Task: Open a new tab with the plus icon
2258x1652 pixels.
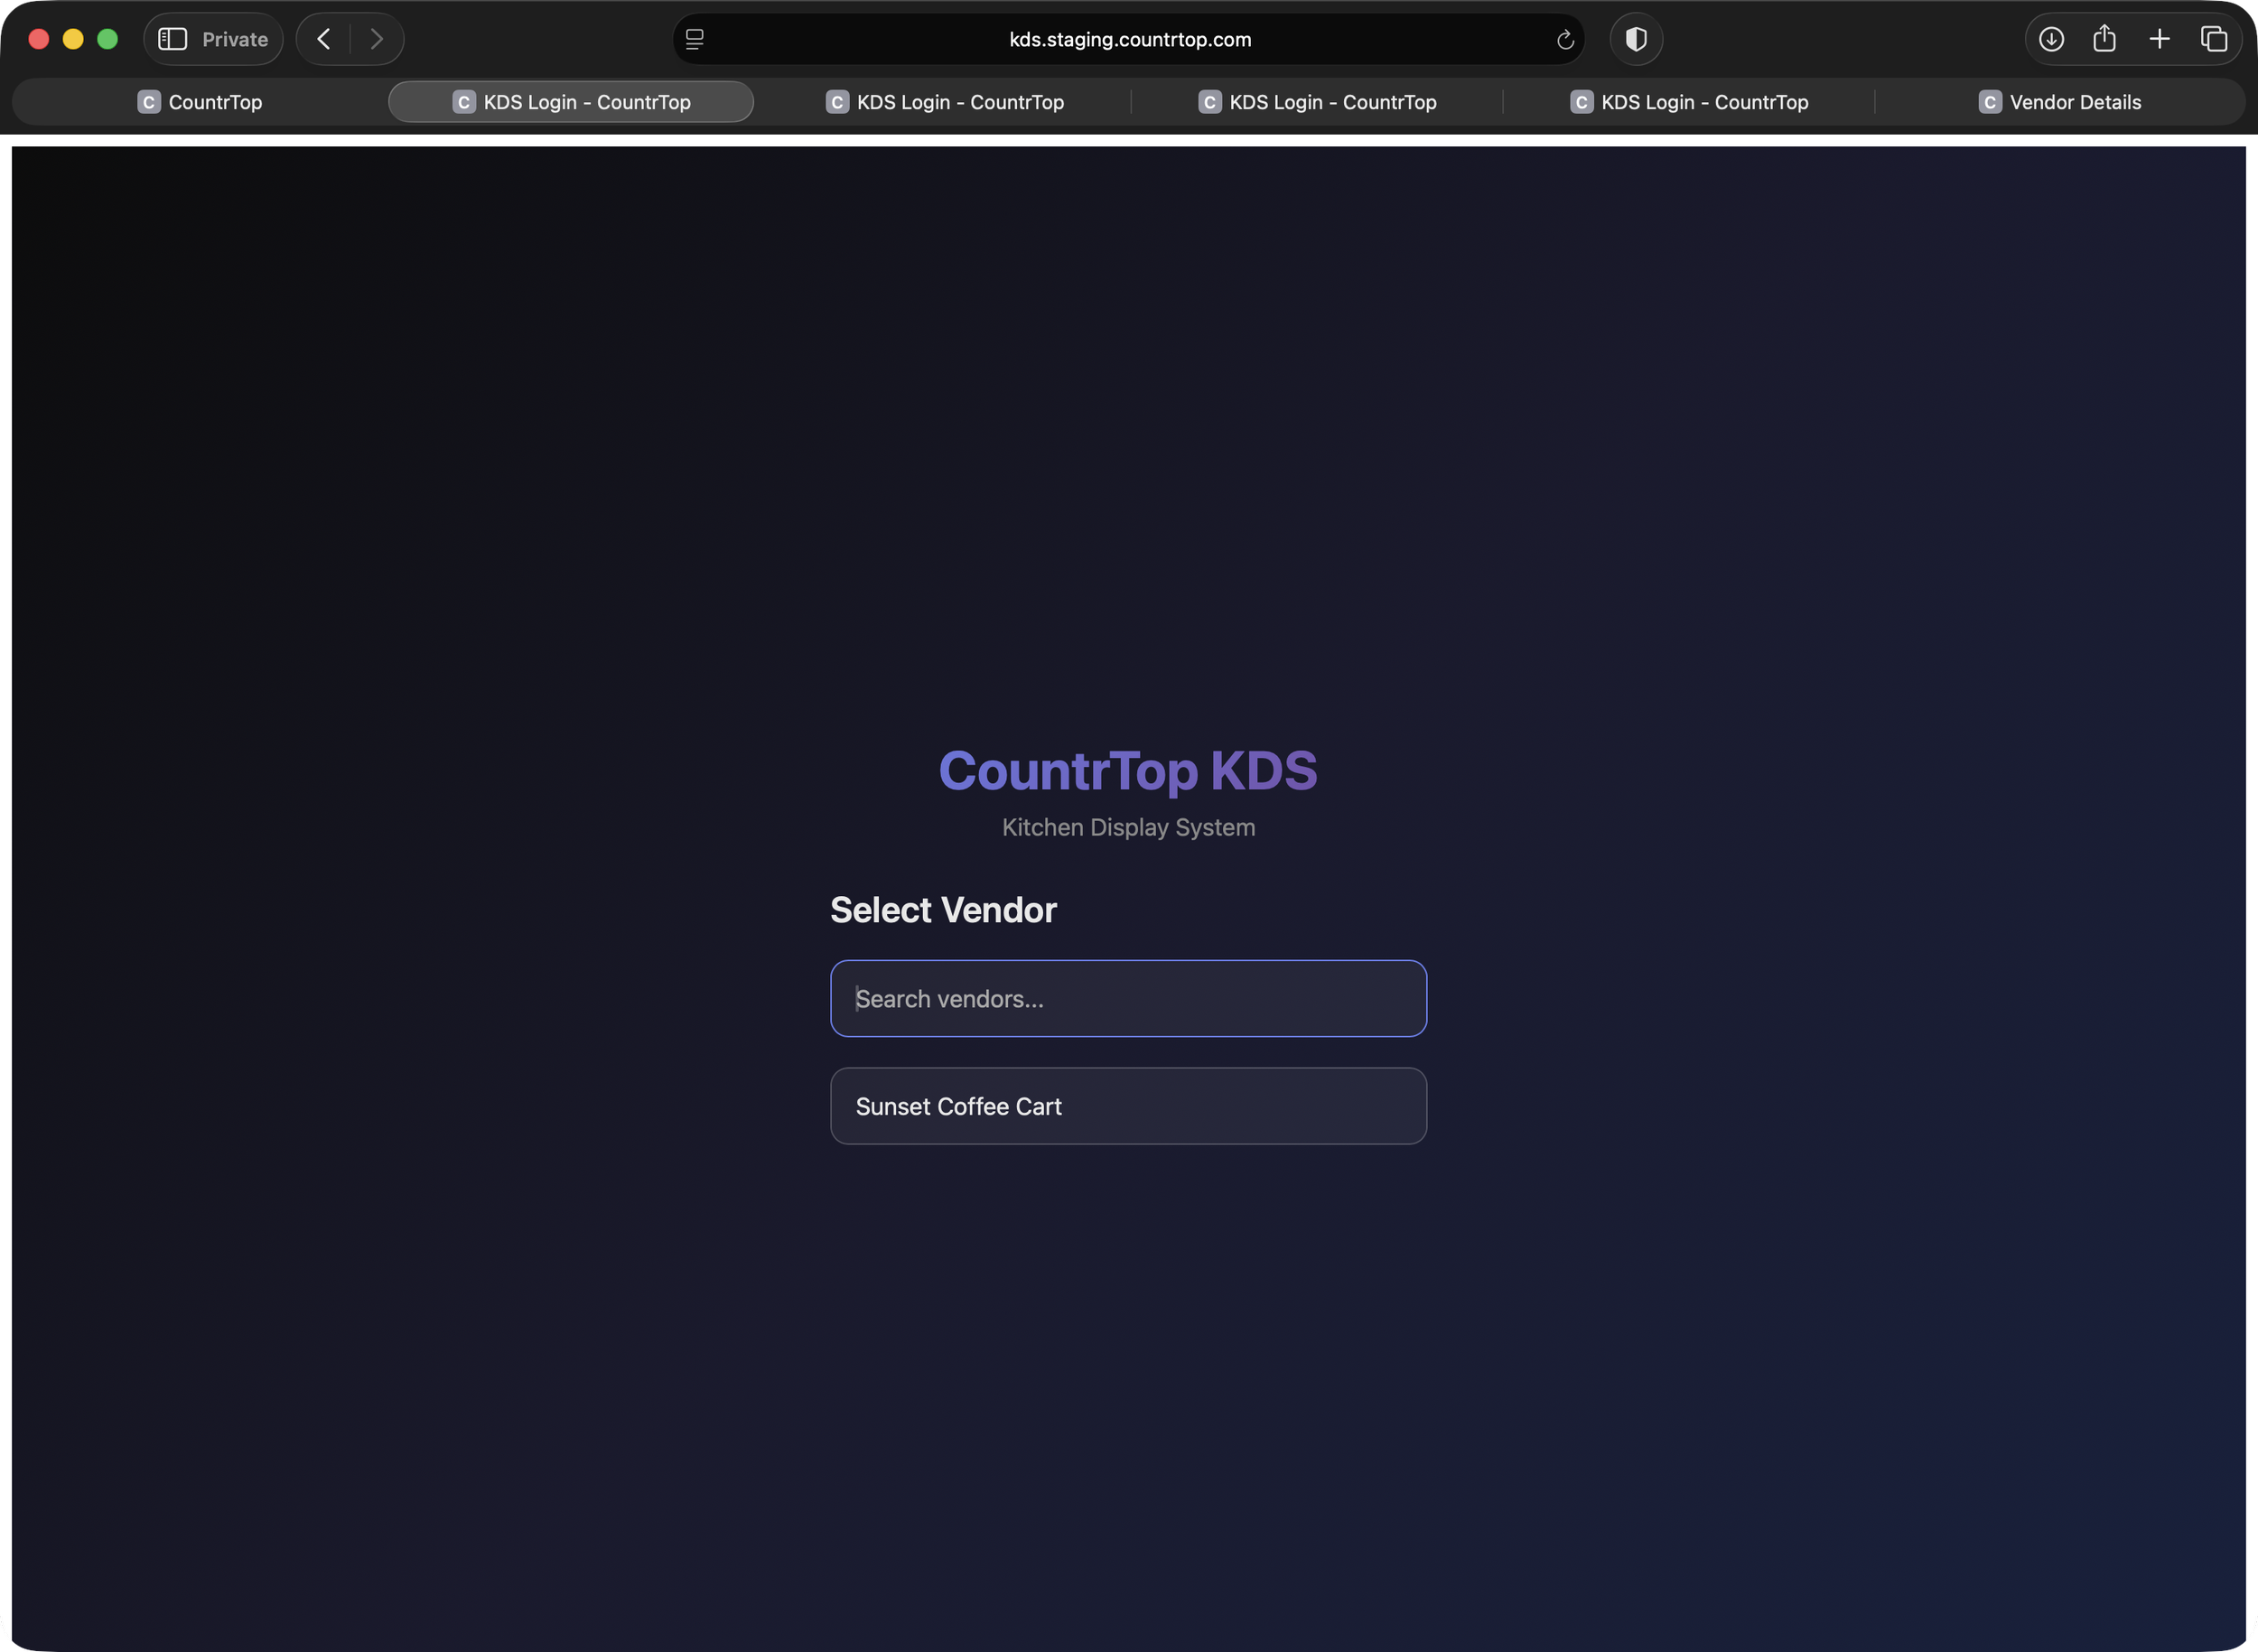Action: (x=2159, y=39)
